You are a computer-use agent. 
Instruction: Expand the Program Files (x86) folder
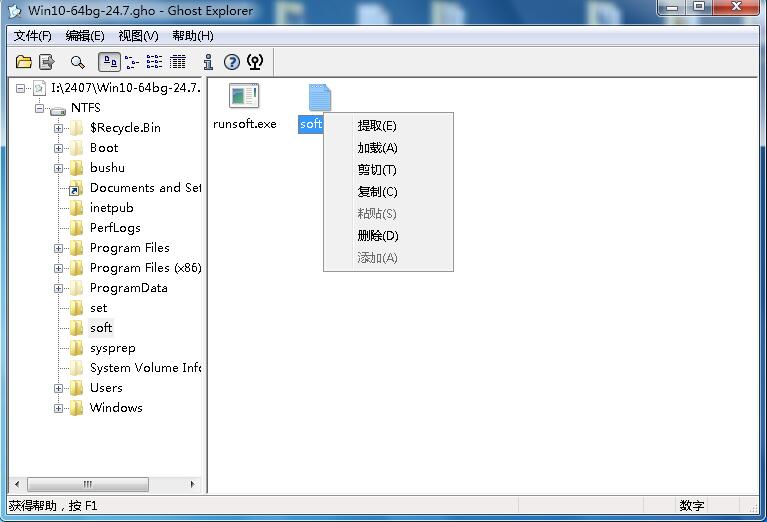point(58,269)
